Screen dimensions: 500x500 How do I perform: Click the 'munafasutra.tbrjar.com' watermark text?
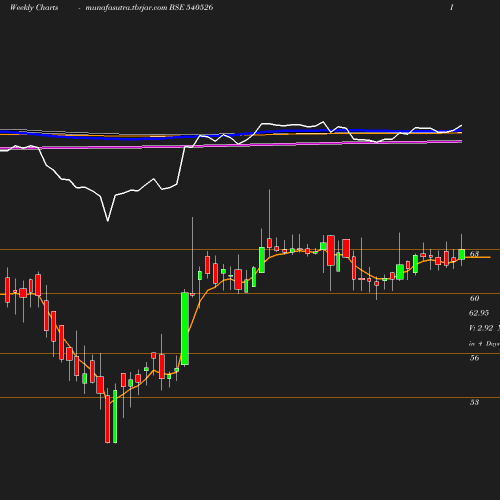(126, 8)
